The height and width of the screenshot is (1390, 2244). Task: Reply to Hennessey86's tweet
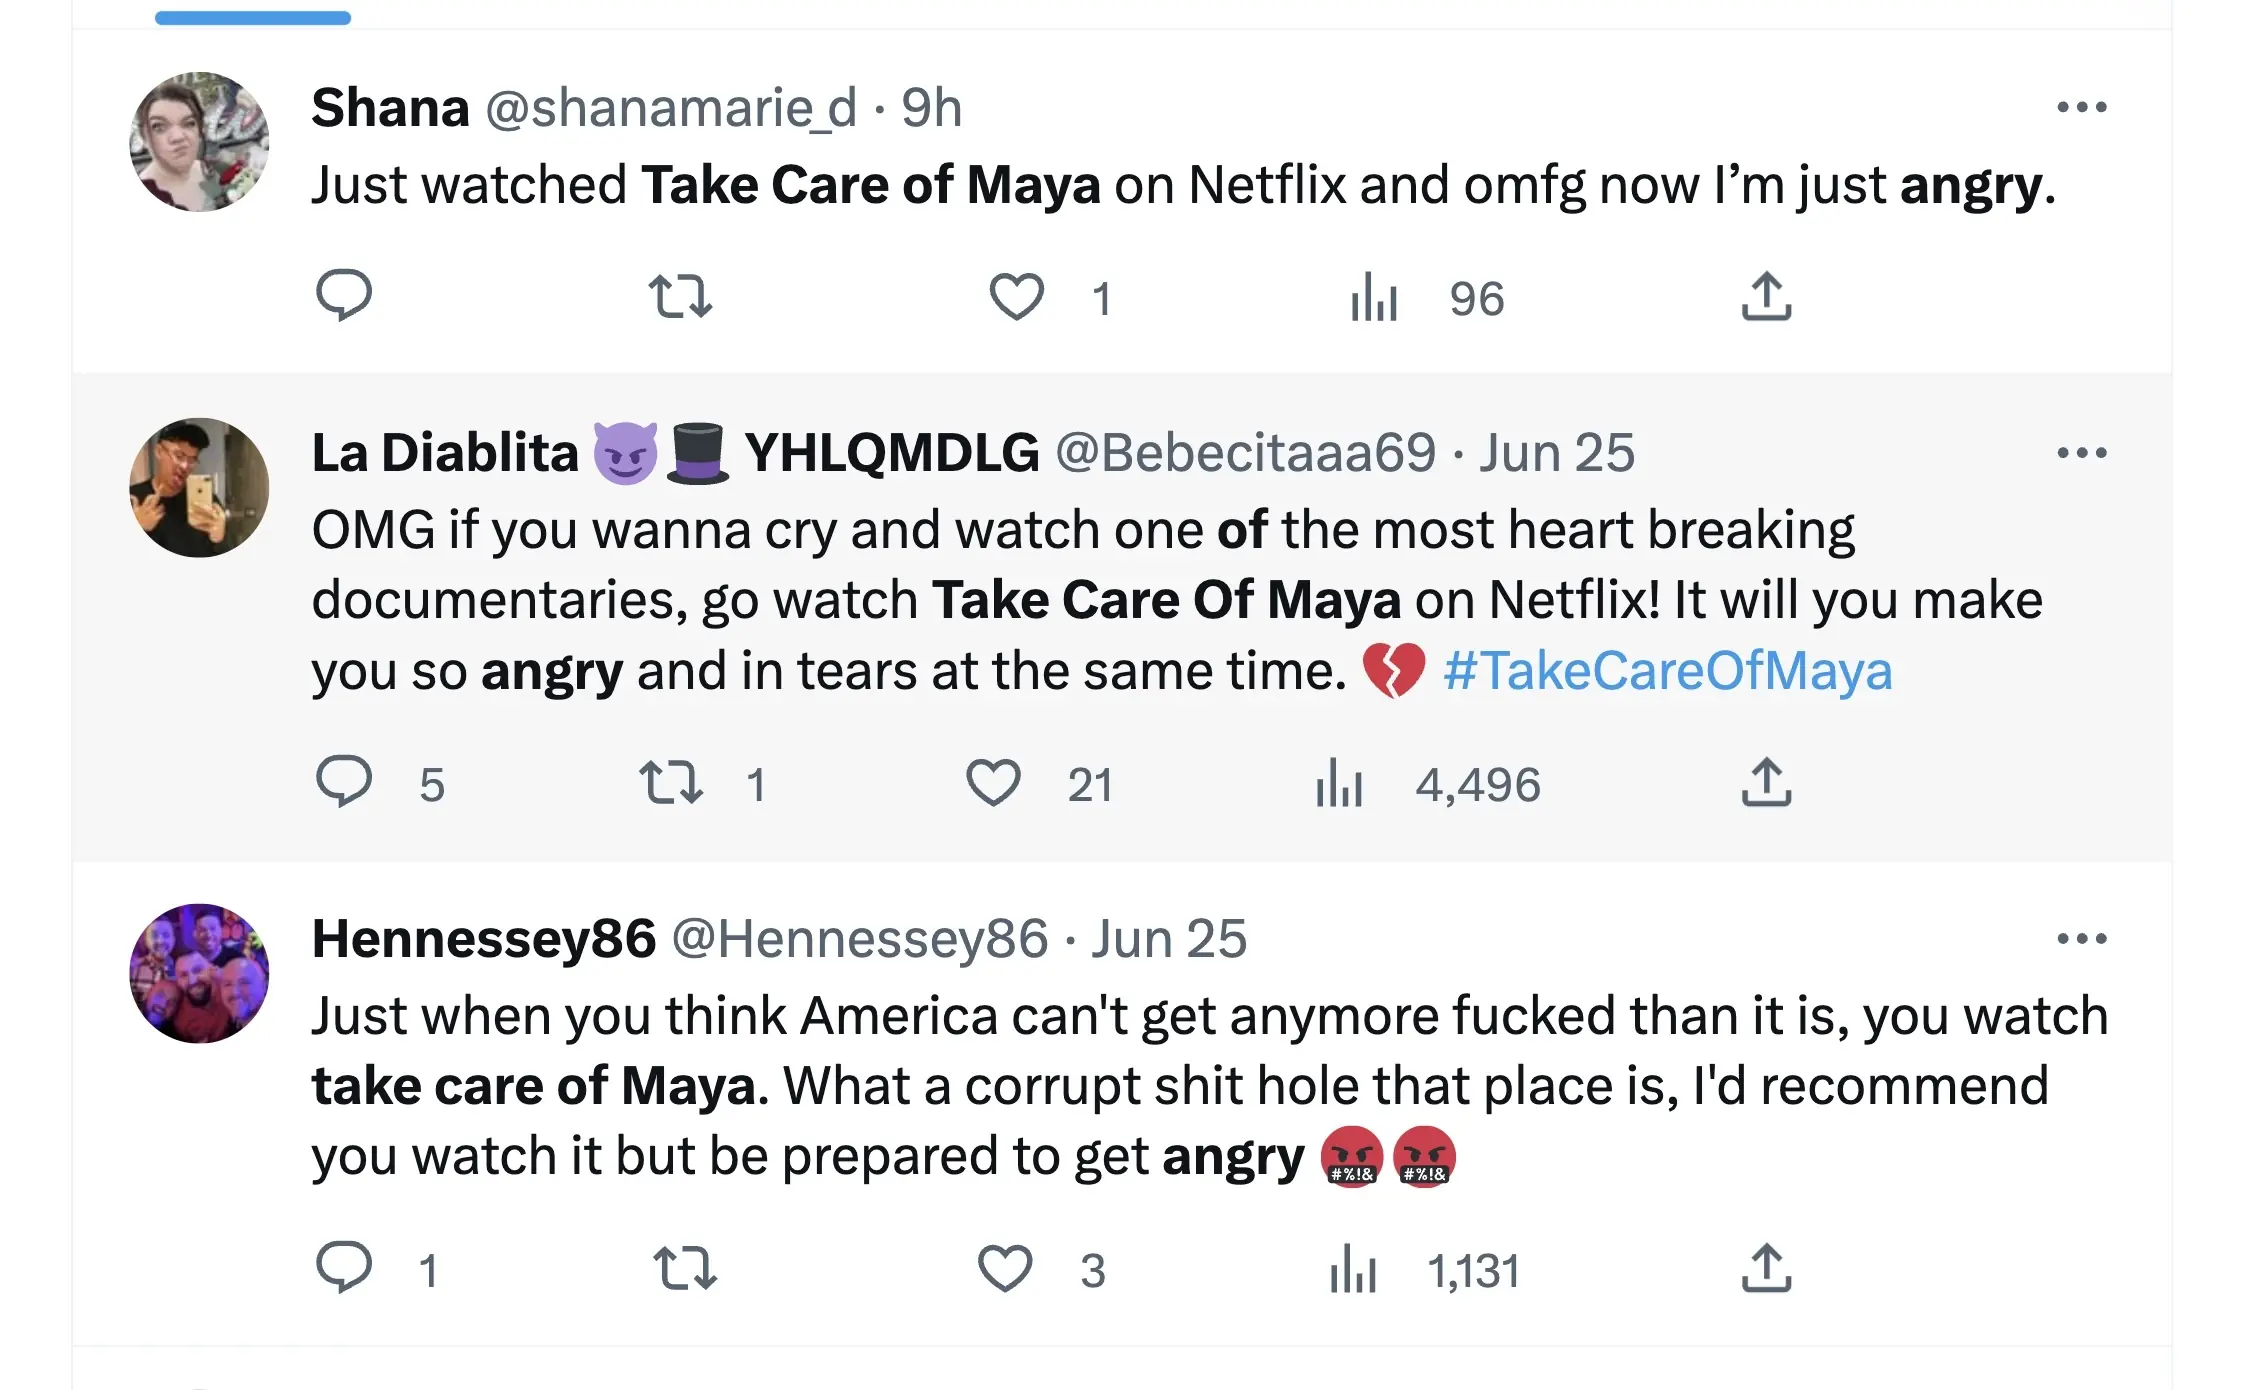344,1268
